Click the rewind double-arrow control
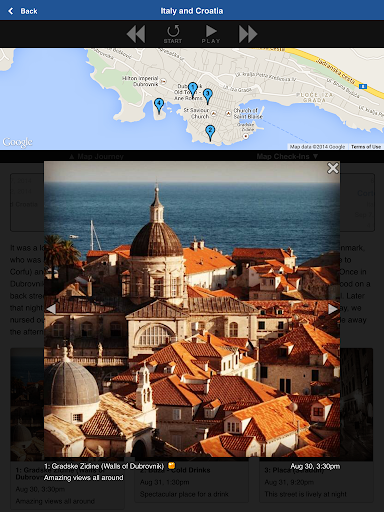The width and height of the screenshot is (384, 512). click(x=136, y=34)
